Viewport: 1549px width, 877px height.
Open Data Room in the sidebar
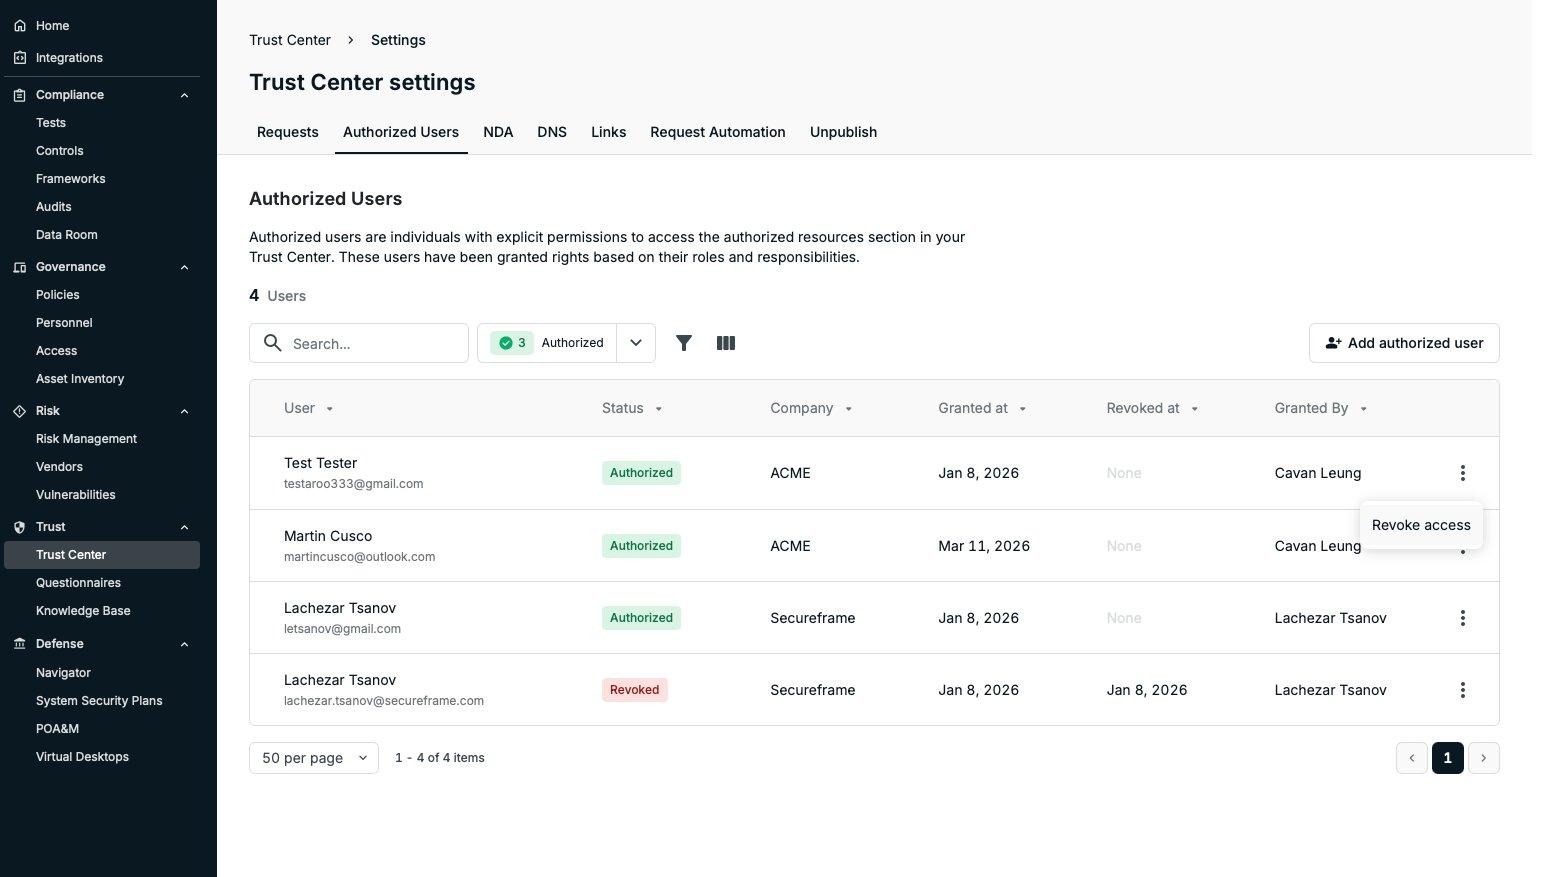pyautogui.click(x=67, y=235)
